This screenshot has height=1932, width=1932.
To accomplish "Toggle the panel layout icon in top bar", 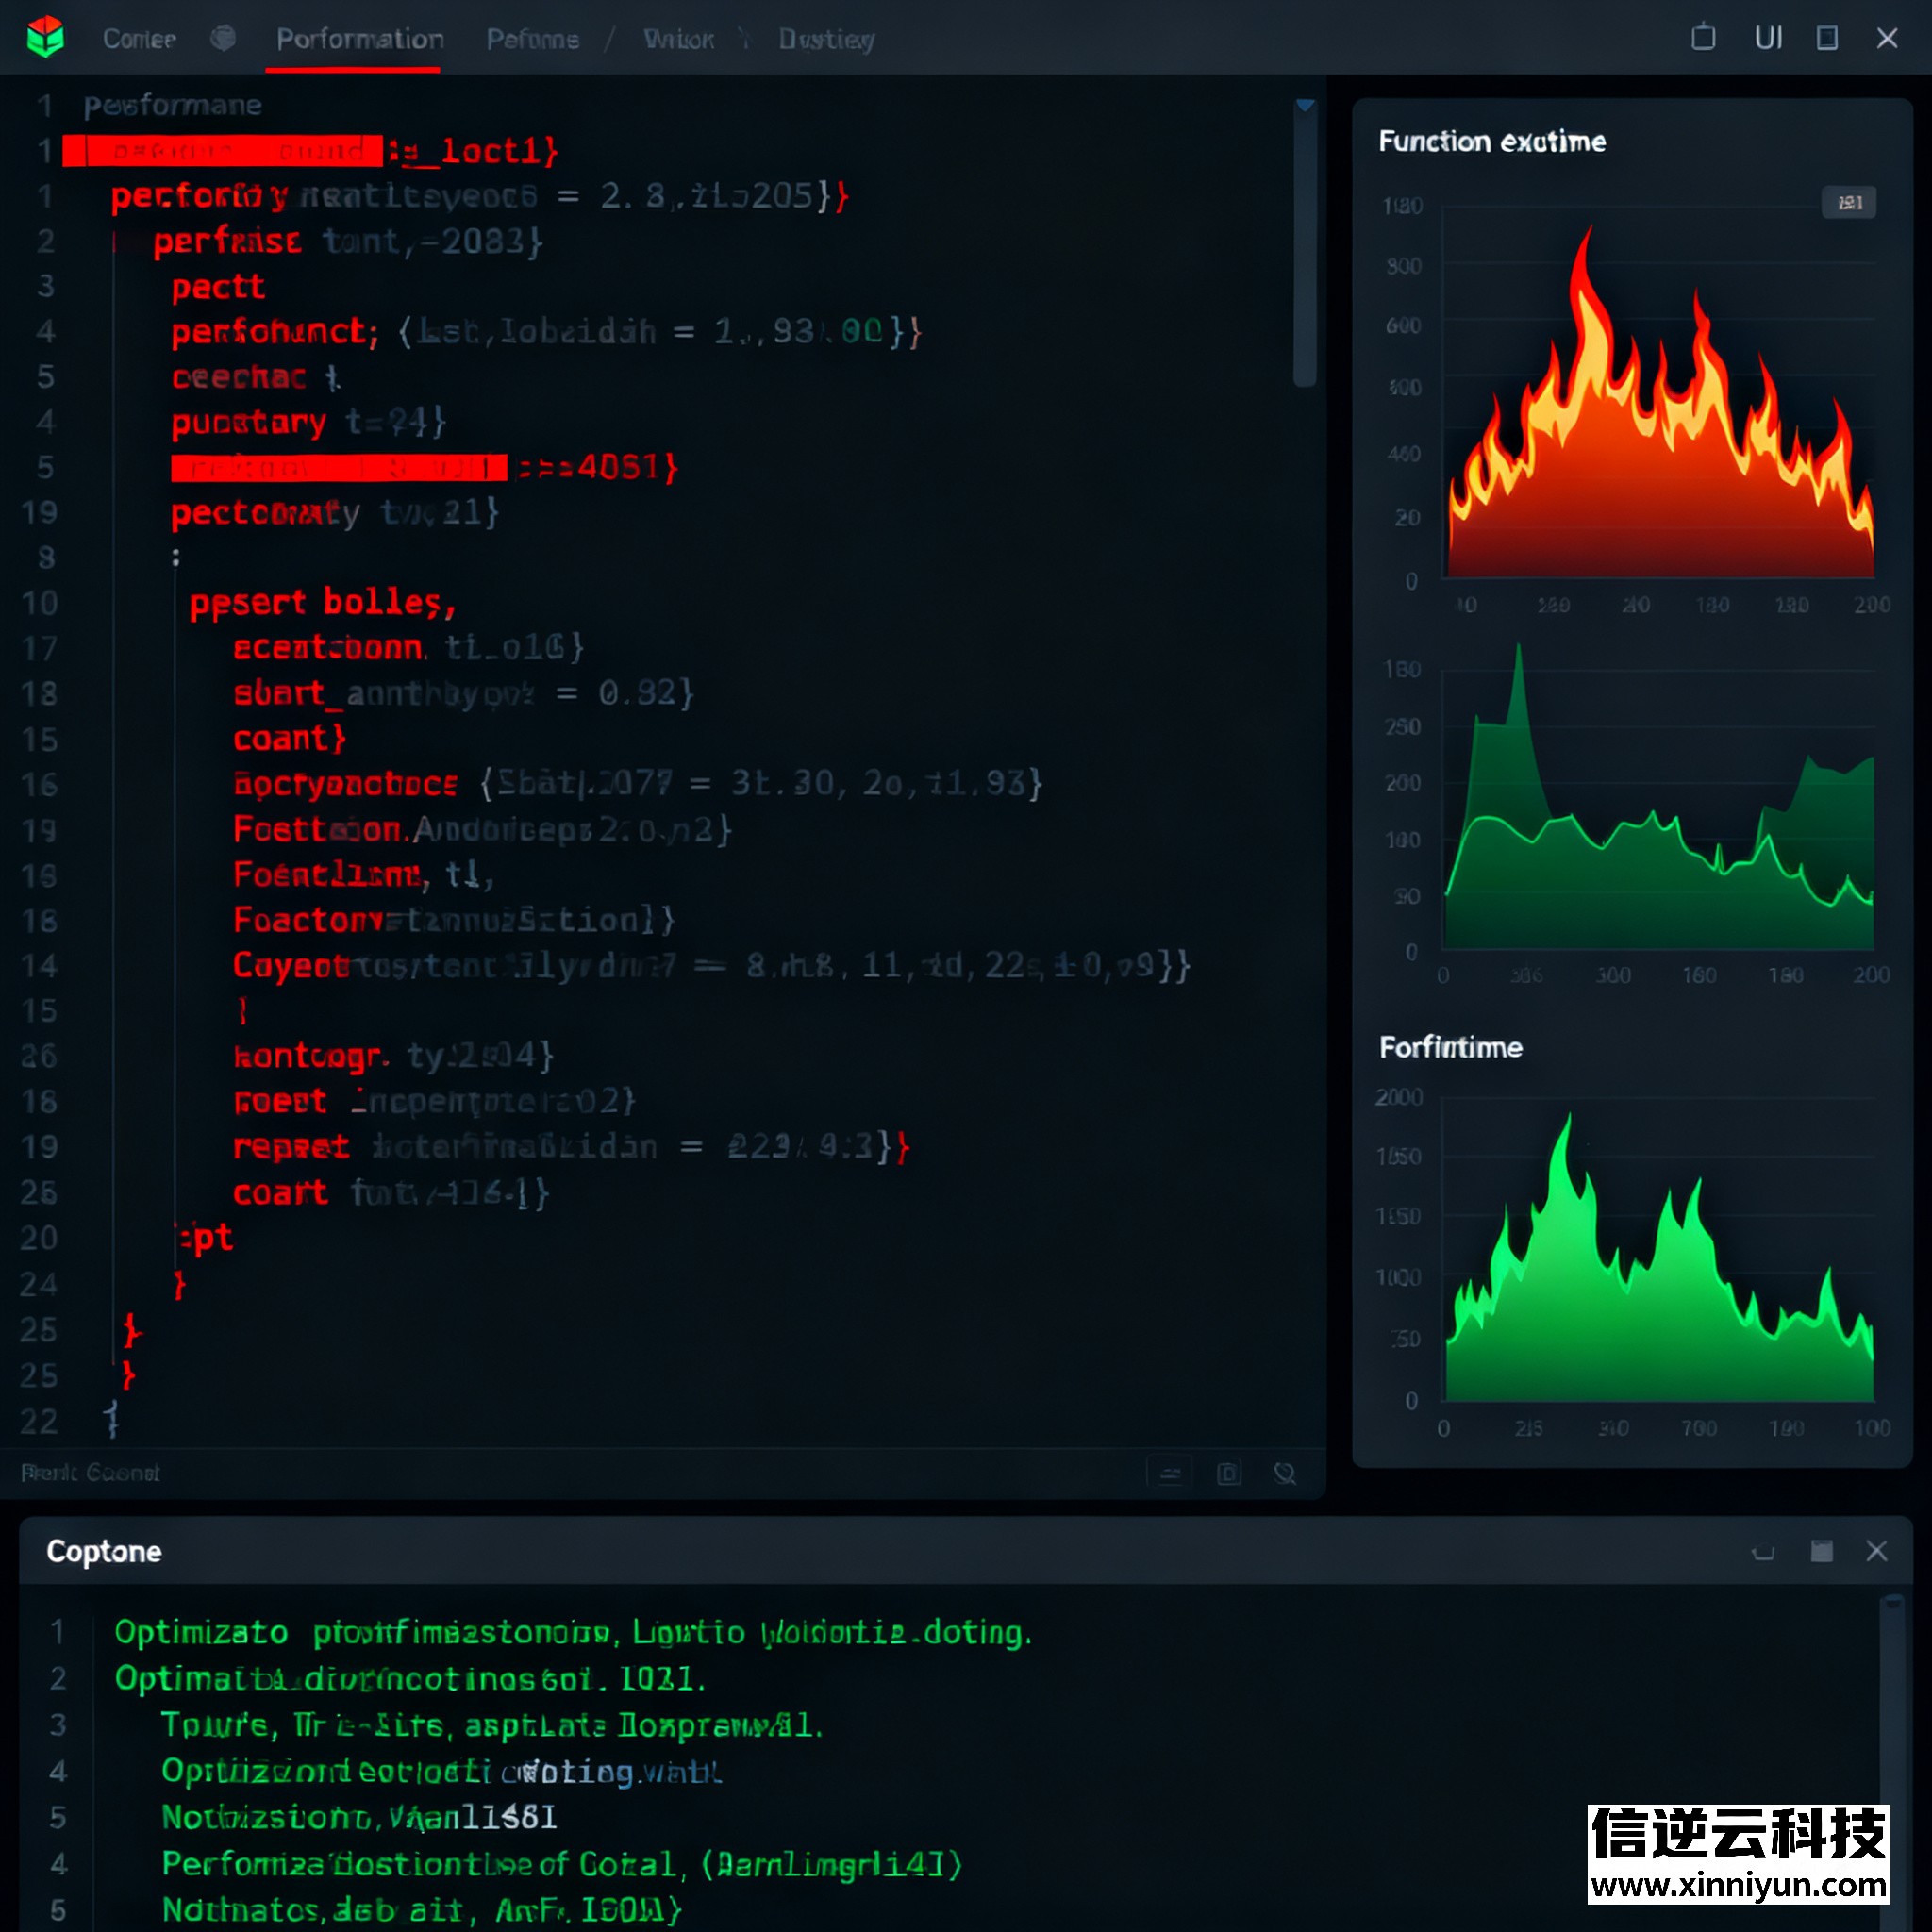I will [1827, 38].
